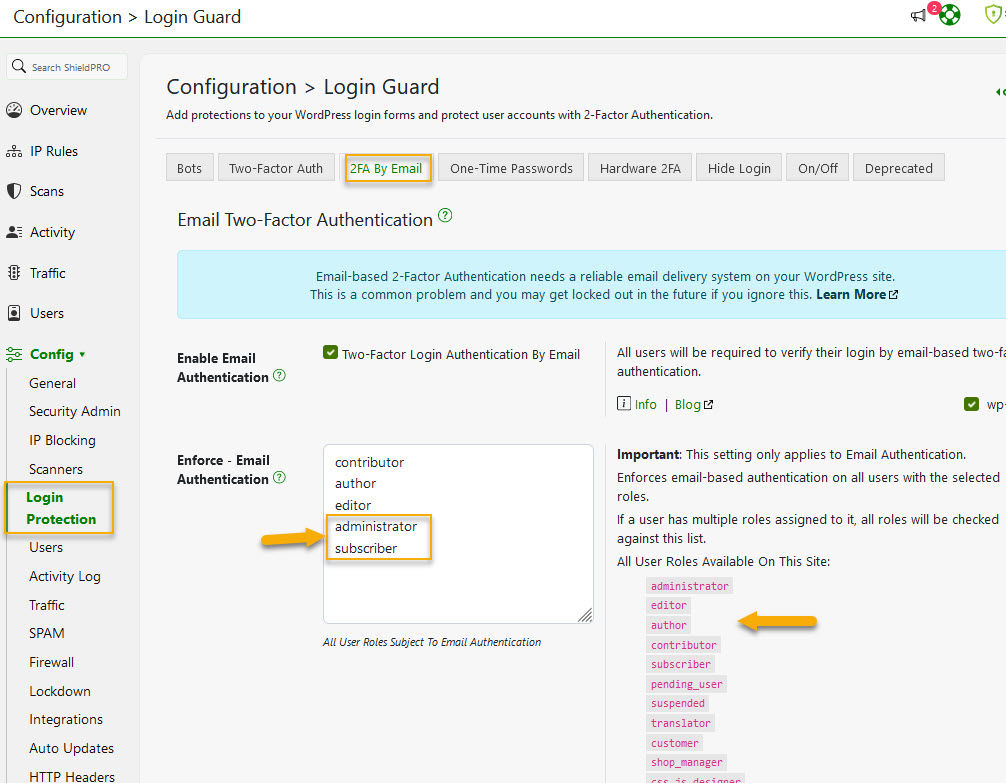Click the Info icon under description
Viewport: 1006px width, 783px height.
tap(624, 403)
